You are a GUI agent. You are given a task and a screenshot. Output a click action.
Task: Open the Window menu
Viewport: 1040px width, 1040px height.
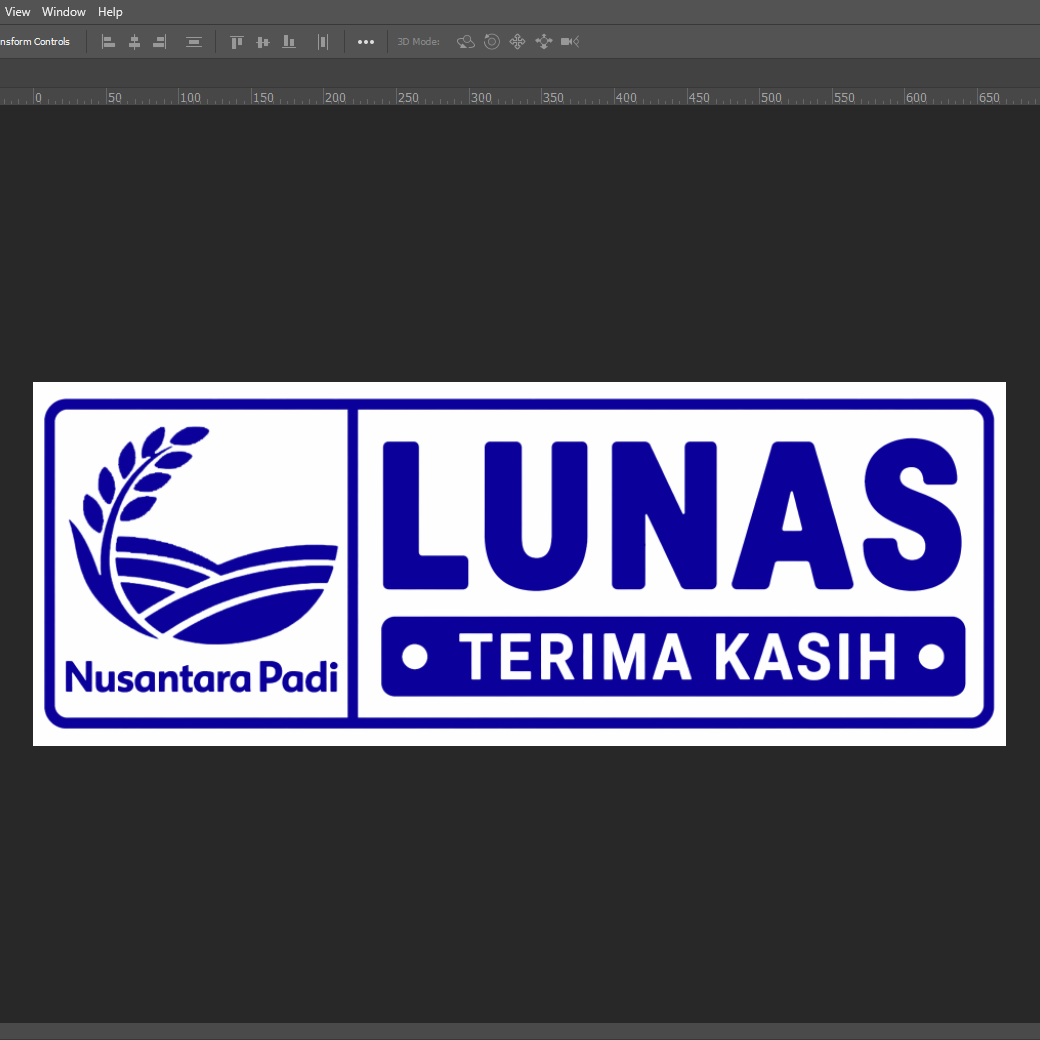[64, 12]
